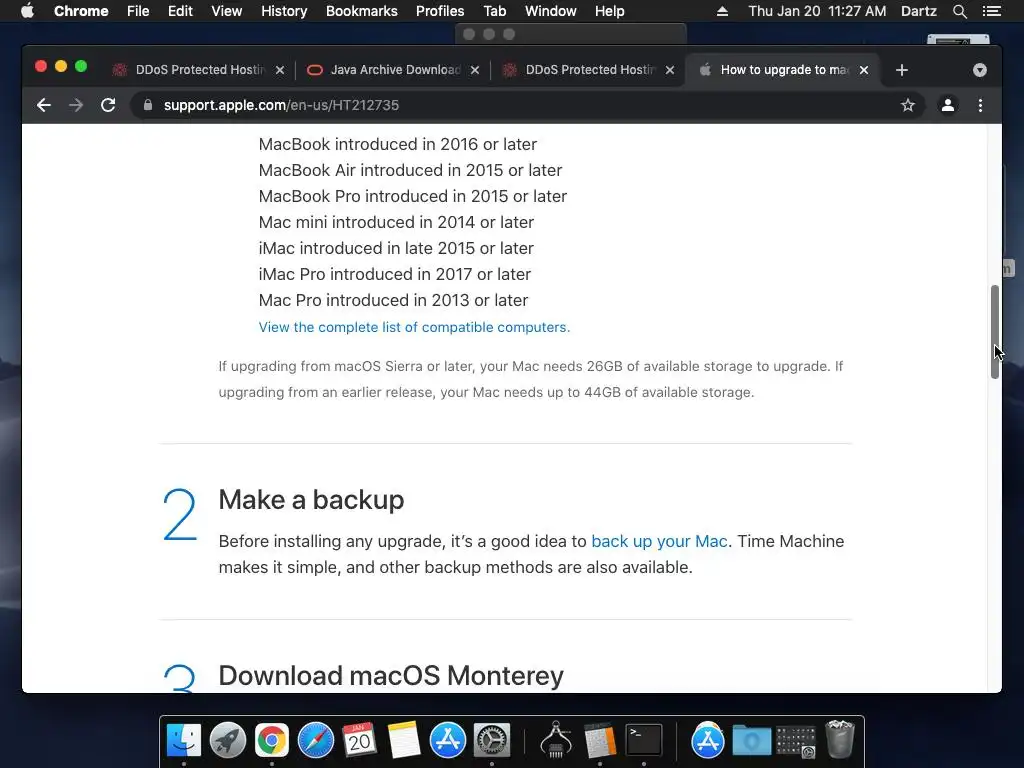Close the first DDoS Protected Hosting tab
Image resolution: width=1024 pixels, height=768 pixels.
pyautogui.click(x=280, y=70)
